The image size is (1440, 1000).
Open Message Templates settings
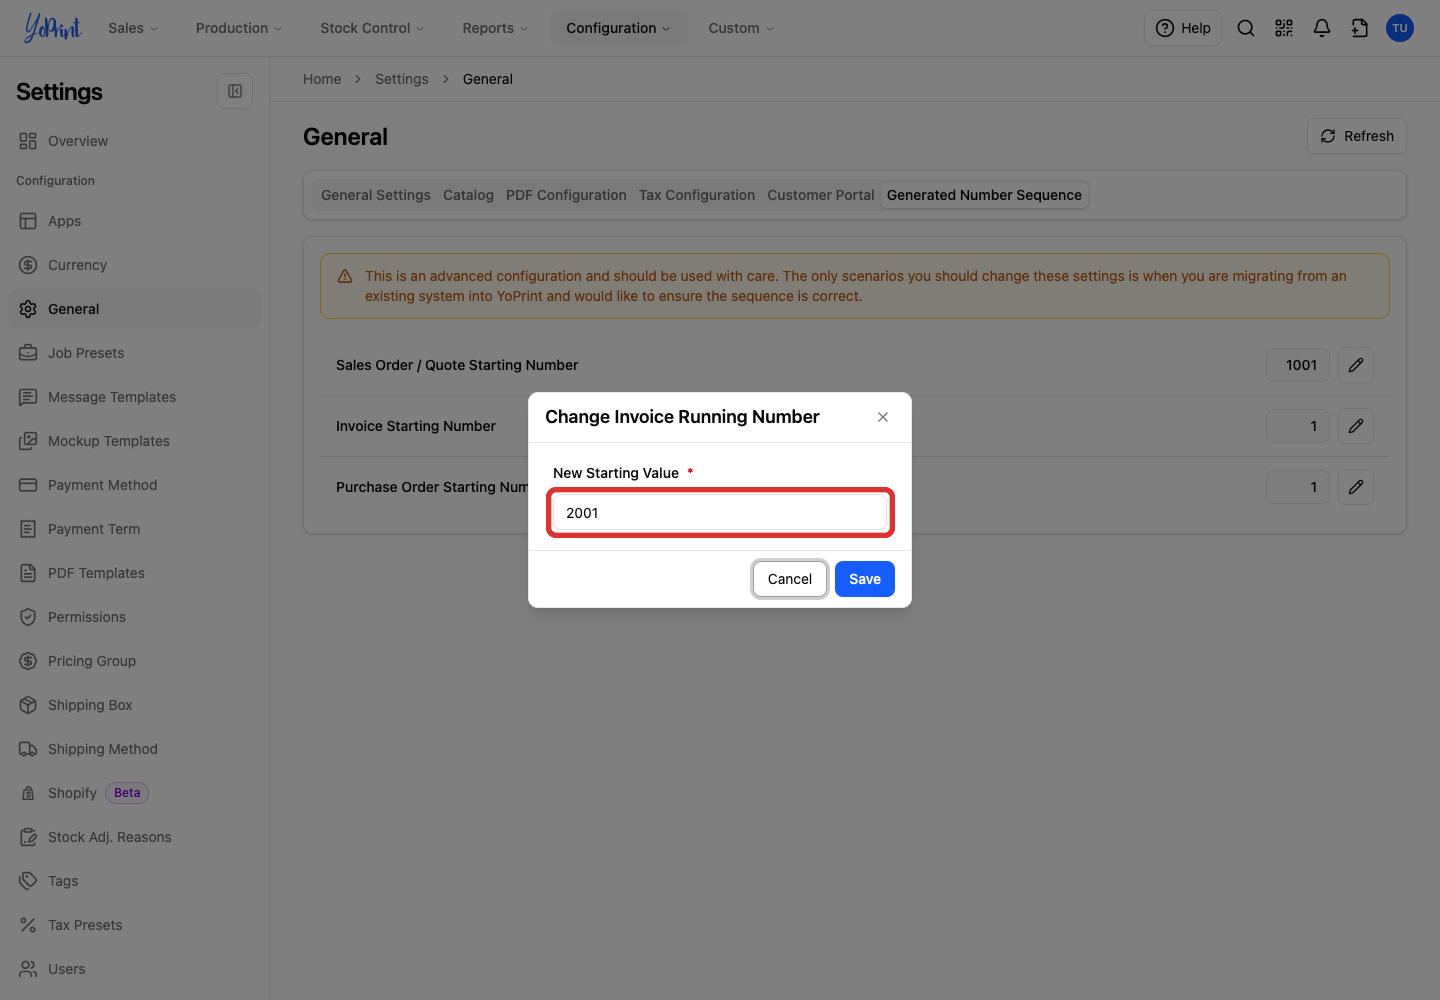(x=134, y=397)
